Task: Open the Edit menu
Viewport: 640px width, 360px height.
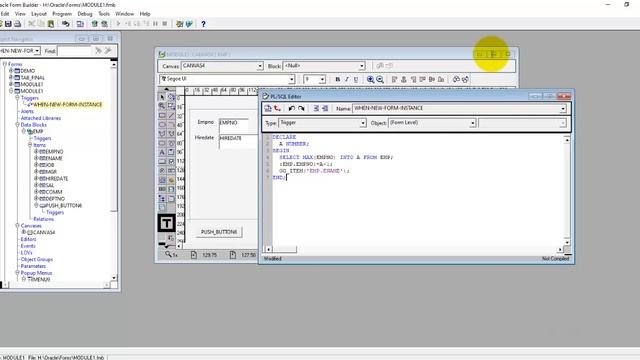Action: 5,14
